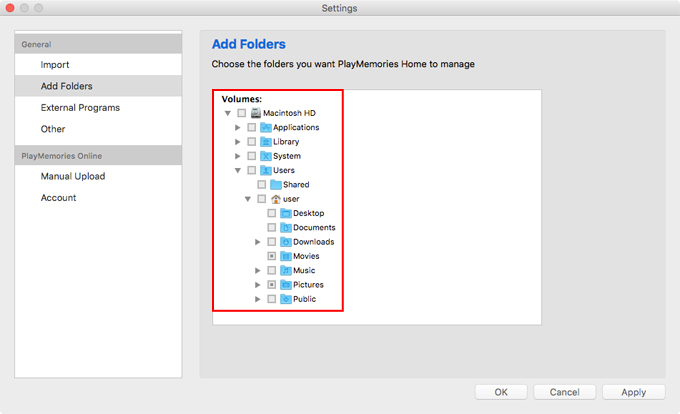Click the Apply button
This screenshot has height=414, width=680.
click(x=633, y=392)
